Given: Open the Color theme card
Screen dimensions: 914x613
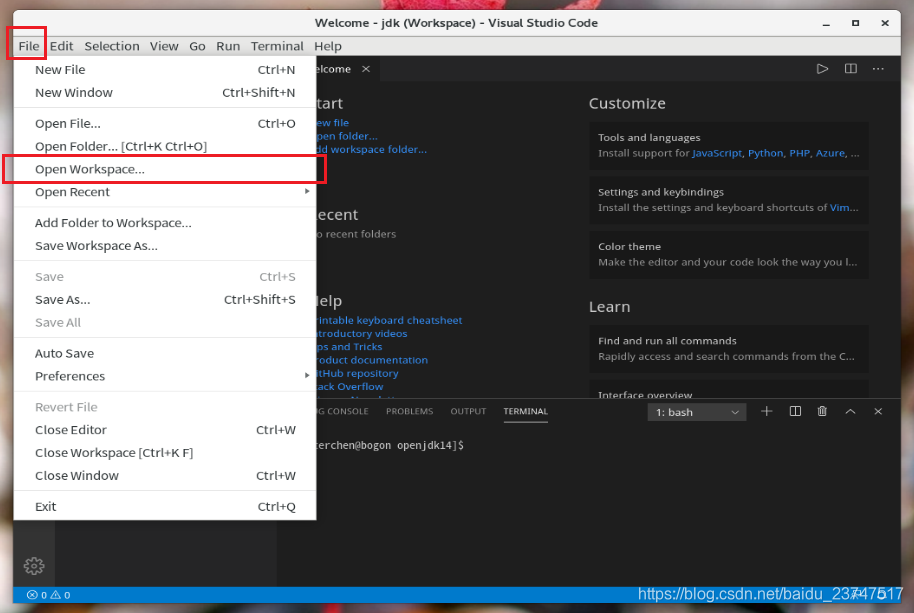Looking at the screenshot, I should click(729, 255).
